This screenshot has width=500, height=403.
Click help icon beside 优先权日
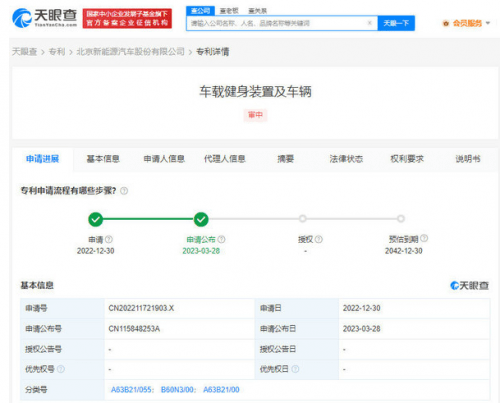coord(295,369)
